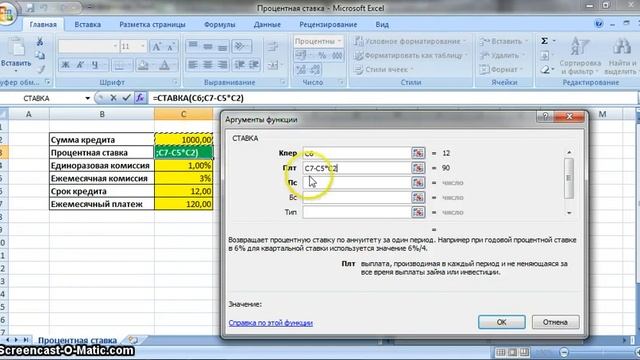Click the Вс input field

[x=357, y=198]
